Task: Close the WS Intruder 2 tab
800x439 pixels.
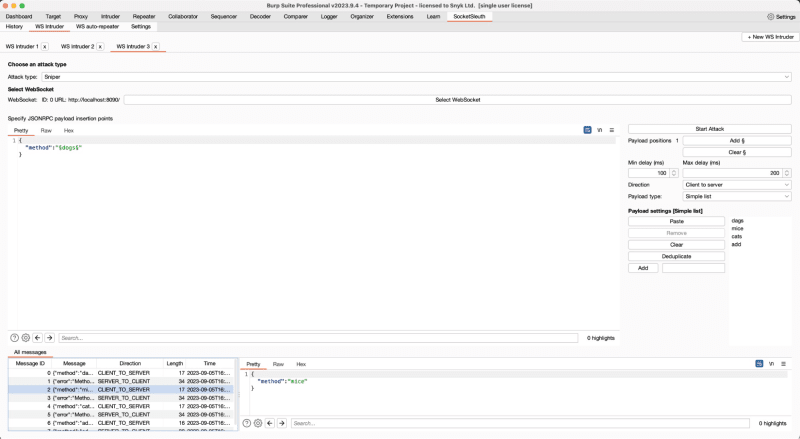Action: coord(101,46)
